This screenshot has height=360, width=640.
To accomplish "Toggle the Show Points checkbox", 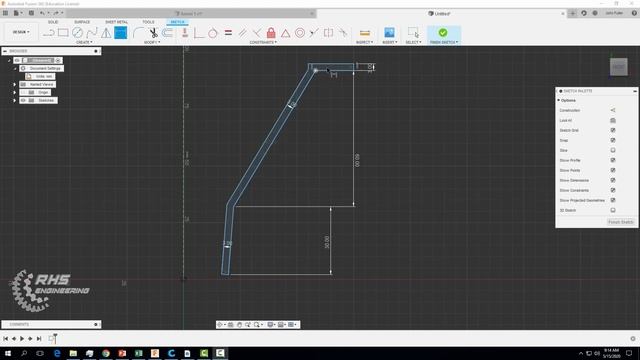I will coord(613,170).
